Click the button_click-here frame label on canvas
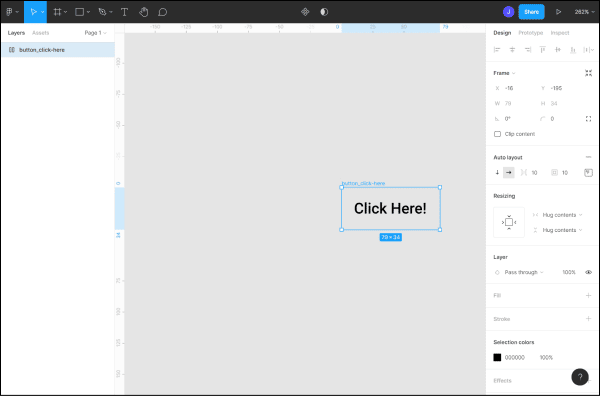This screenshot has width=600, height=396. (x=363, y=183)
